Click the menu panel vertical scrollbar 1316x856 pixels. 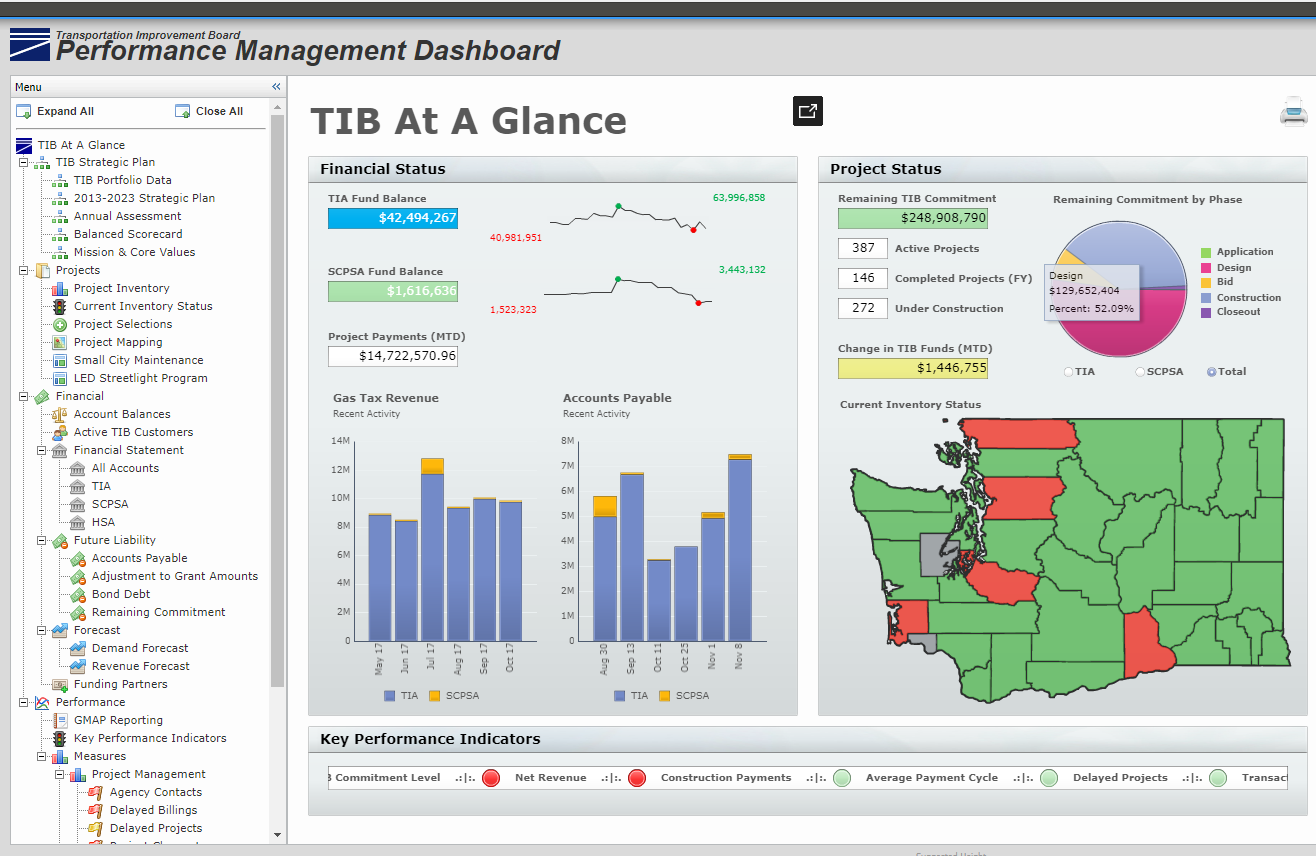click(x=277, y=400)
